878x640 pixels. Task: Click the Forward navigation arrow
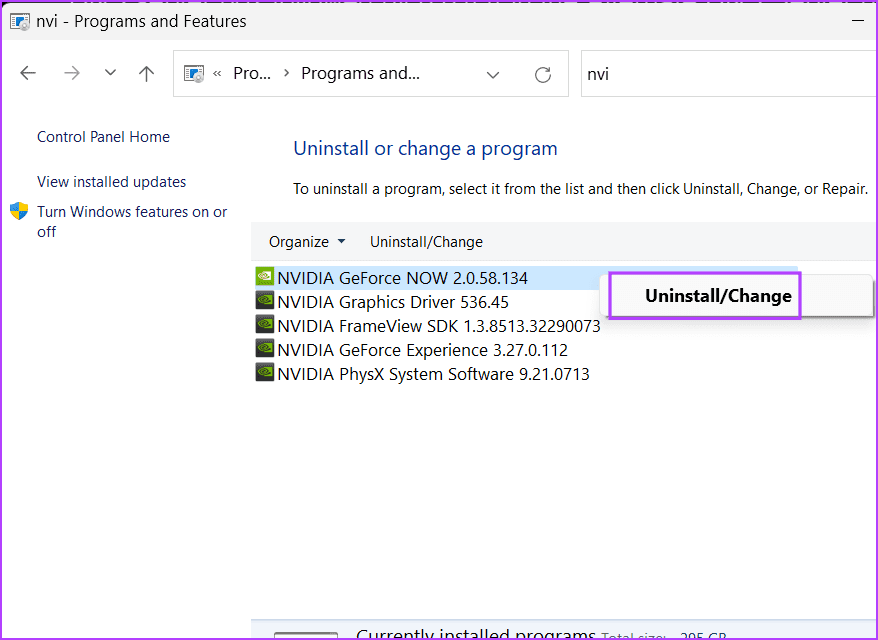tap(72, 73)
